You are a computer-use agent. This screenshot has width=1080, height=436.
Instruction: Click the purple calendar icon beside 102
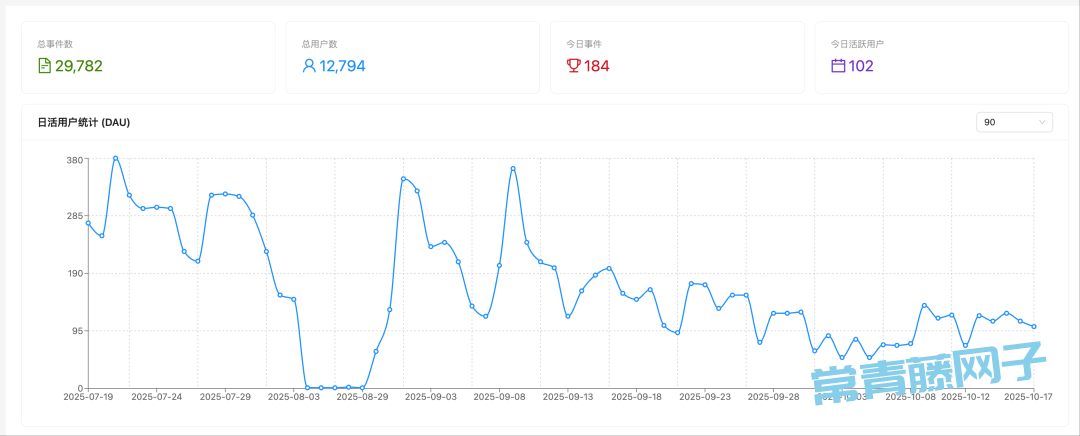point(838,66)
